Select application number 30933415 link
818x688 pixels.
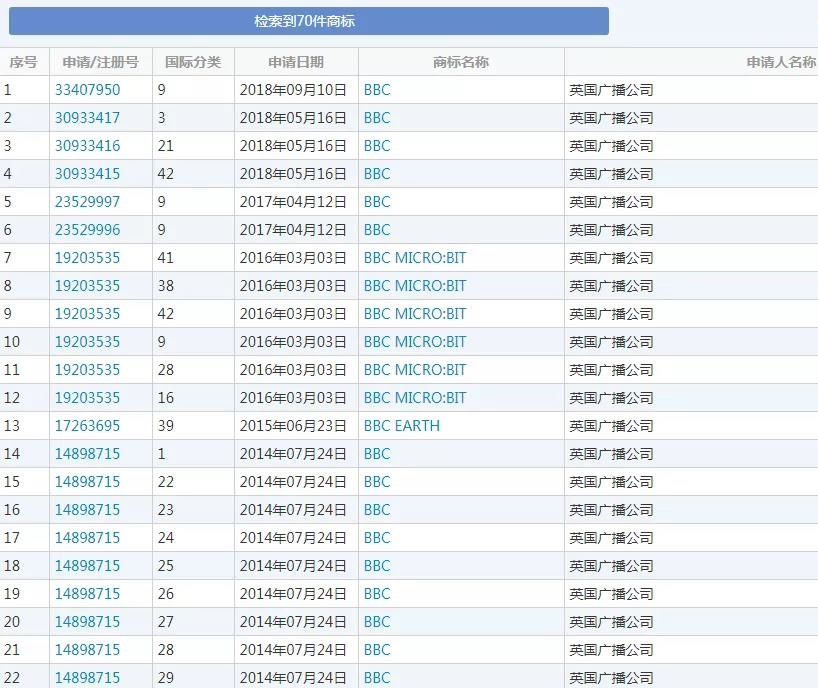[87, 174]
